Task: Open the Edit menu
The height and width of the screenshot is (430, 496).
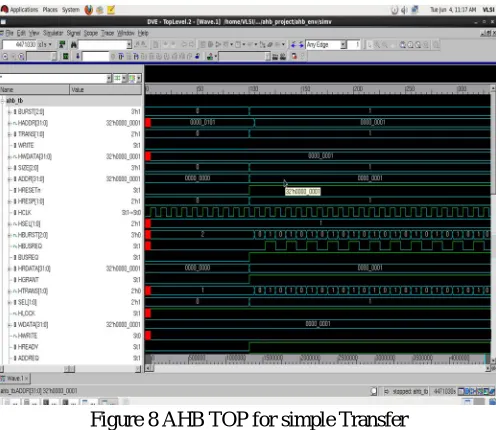Action: click(21, 33)
